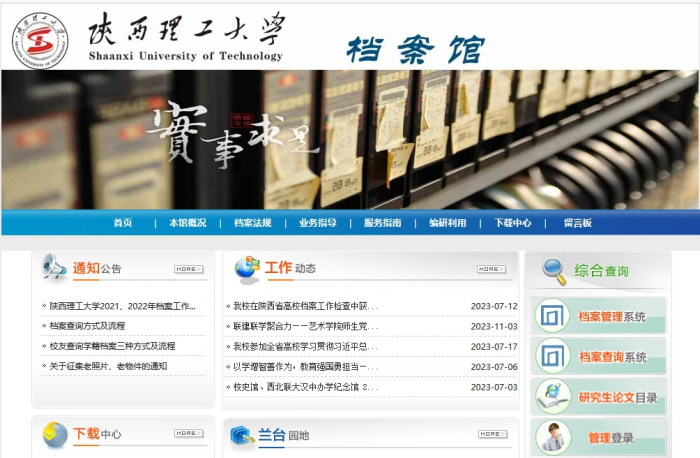The image size is (700, 458).
Task: Open 编研利用 navigation item
Action: (448, 223)
